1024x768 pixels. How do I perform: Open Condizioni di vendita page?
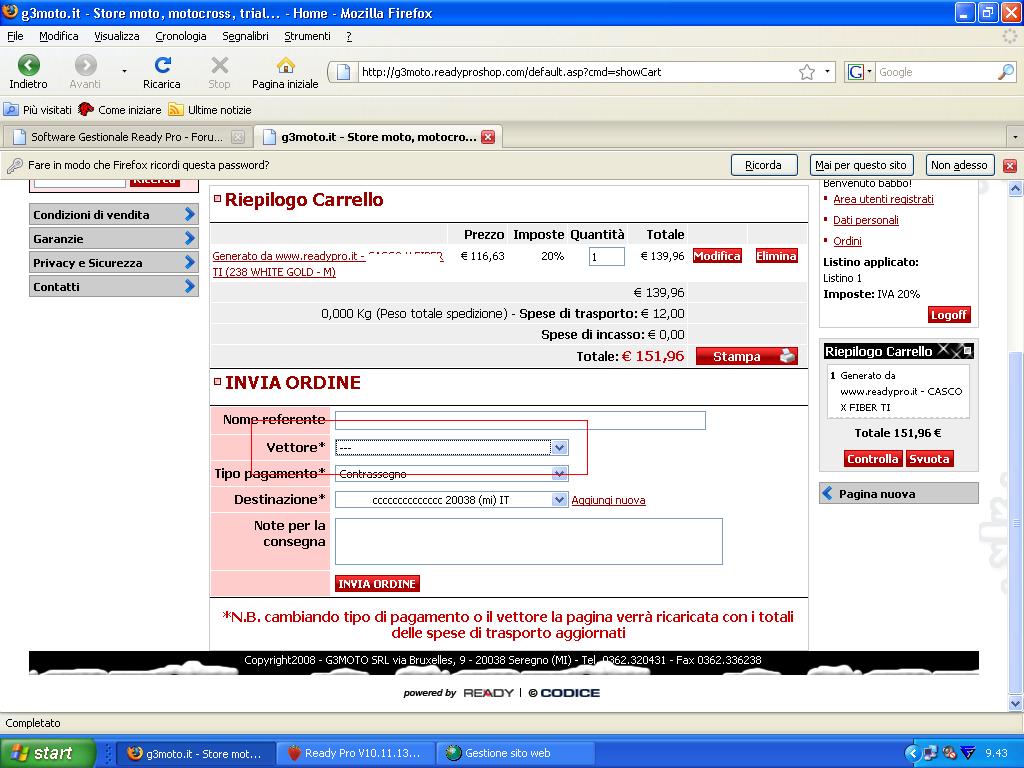coord(114,214)
